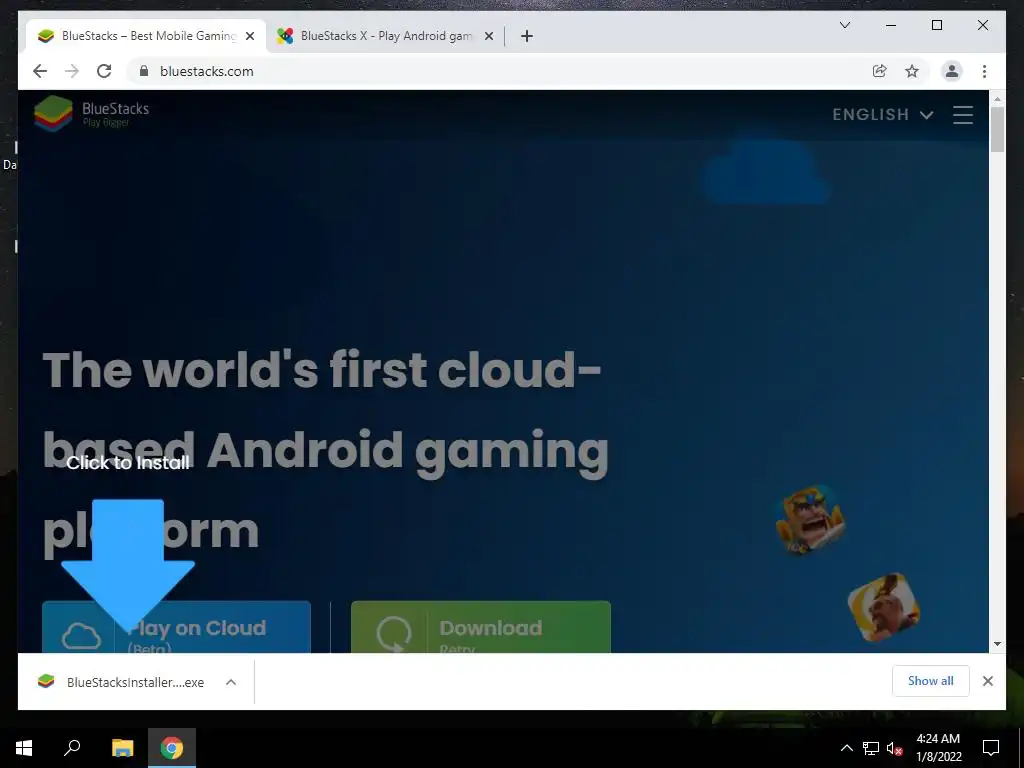
Task: Switch to the BlueStacks X tab
Action: pyautogui.click(x=385, y=36)
